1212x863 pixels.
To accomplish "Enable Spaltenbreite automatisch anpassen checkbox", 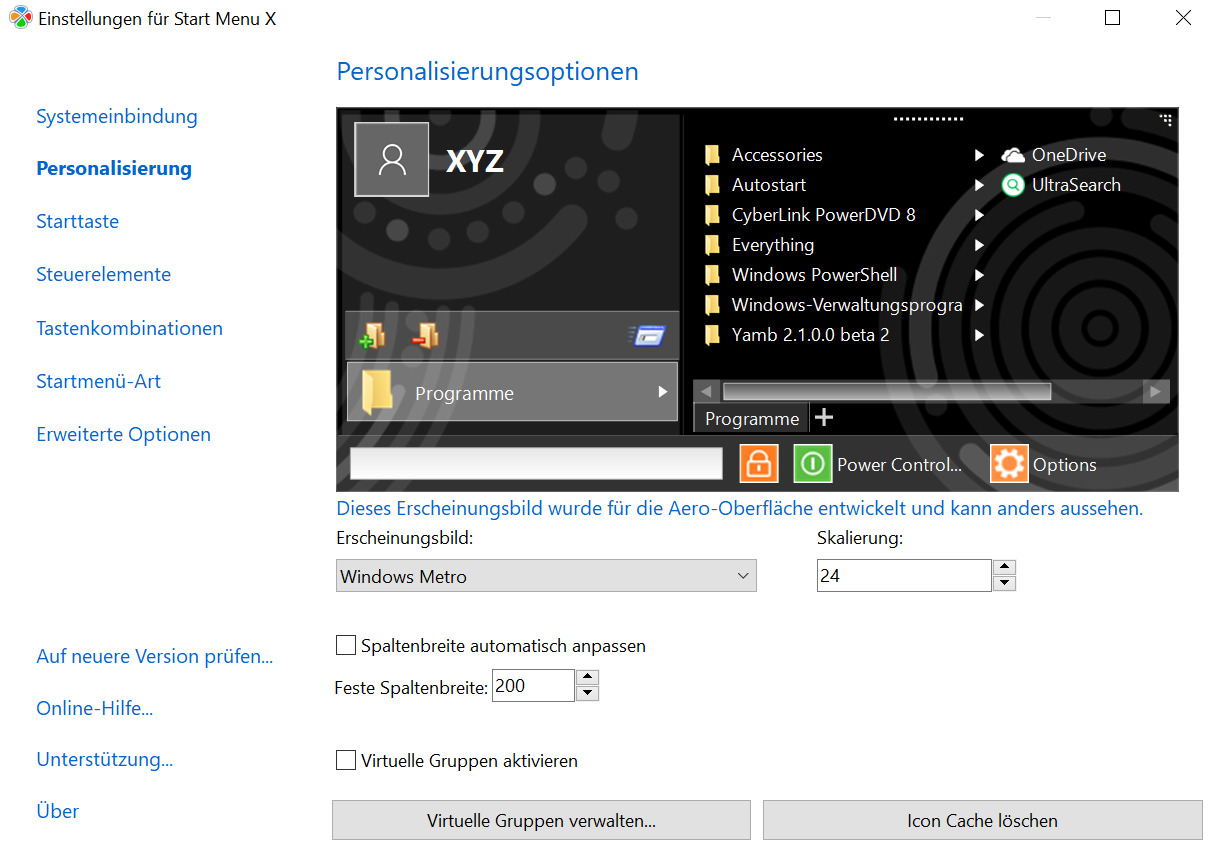I will point(346,646).
